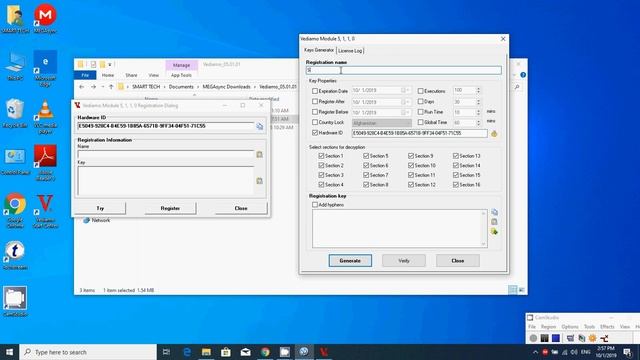Image resolution: width=640 pixels, height=360 pixels.
Task: Open Microsoft Edge from taskbar
Action: [x=187, y=352]
